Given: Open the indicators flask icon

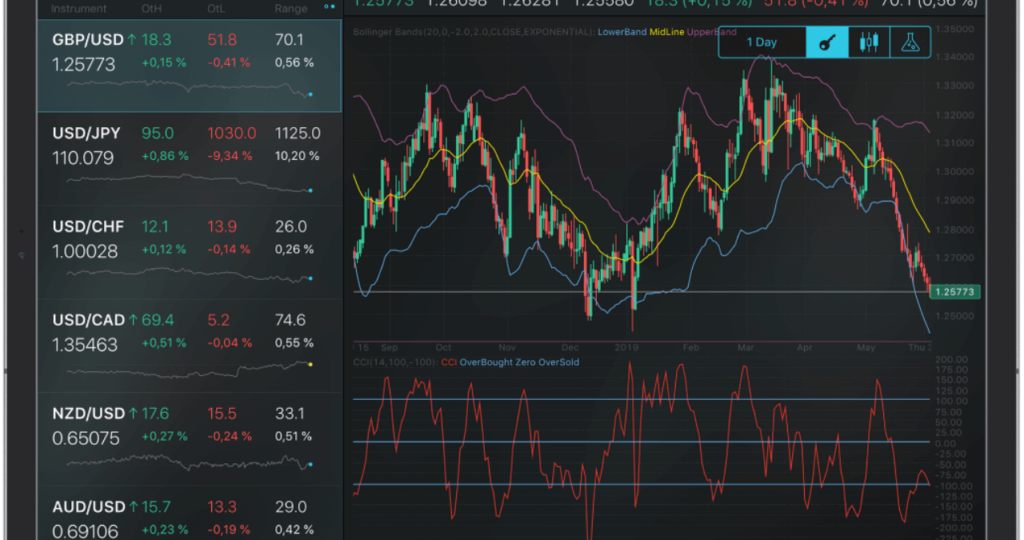Looking at the screenshot, I should (910, 43).
